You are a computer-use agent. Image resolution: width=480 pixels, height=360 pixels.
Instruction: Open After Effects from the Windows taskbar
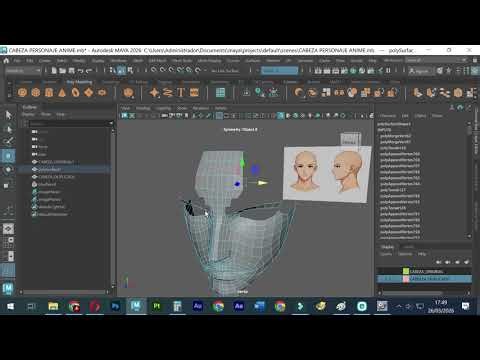point(239,306)
